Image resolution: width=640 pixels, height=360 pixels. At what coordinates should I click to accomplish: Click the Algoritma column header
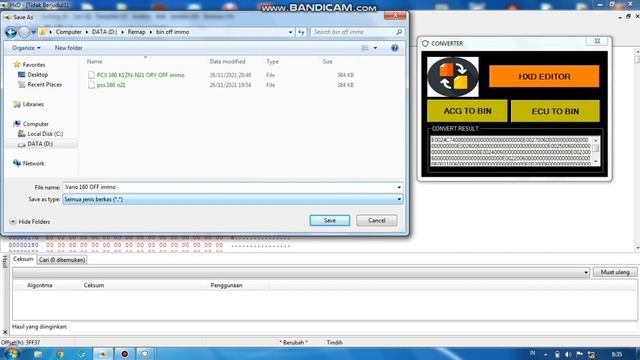(40, 285)
